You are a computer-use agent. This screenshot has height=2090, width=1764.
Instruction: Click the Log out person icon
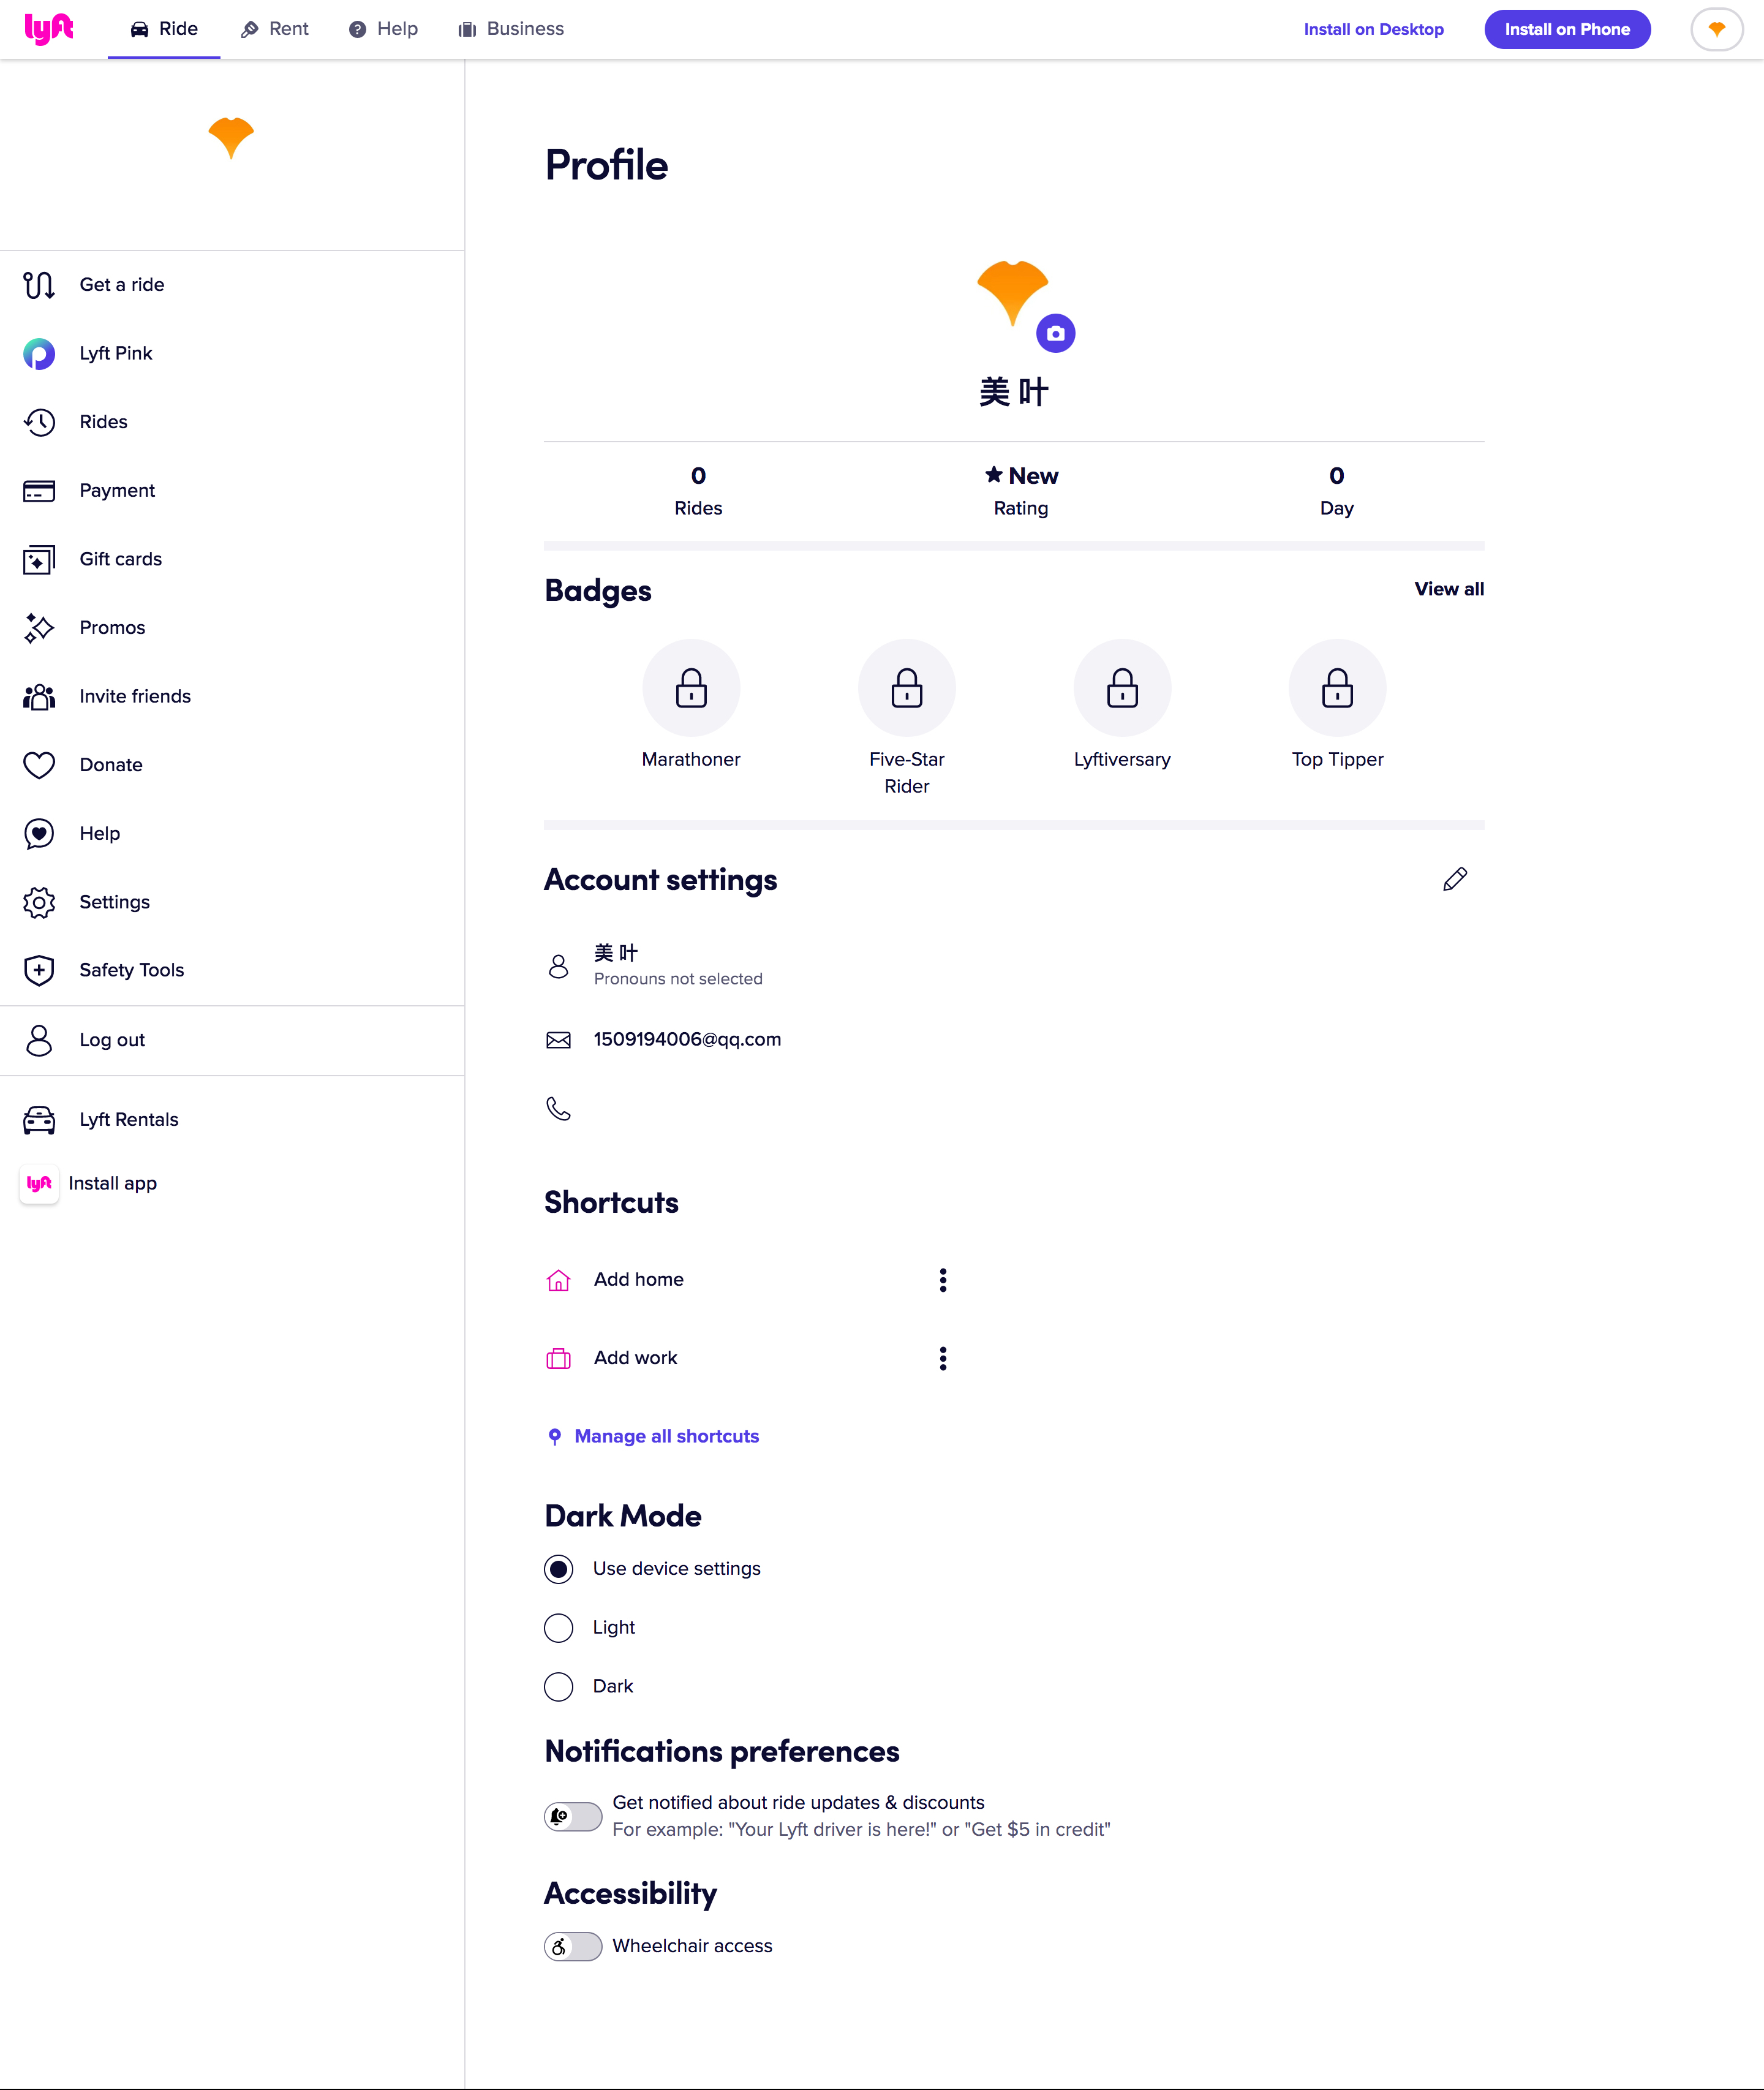[x=39, y=1040]
